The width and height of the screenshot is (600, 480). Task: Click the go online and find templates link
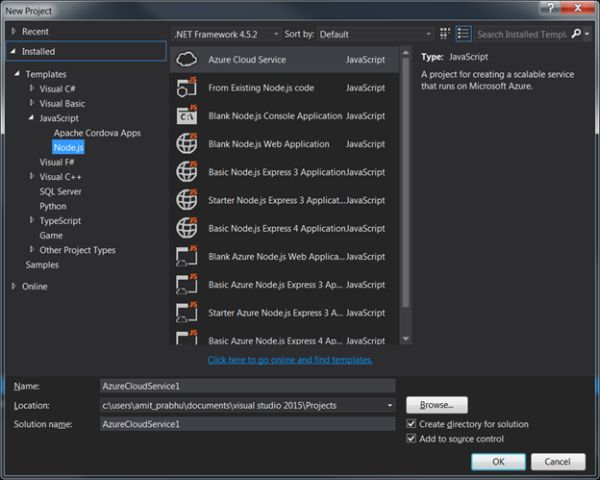[290, 360]
